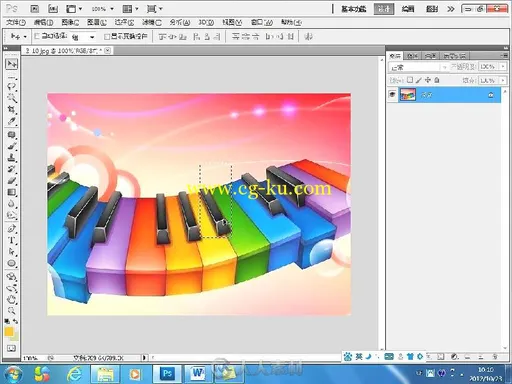Screen dimensions: 512x384
Task: Select the Hand tool
Action: coord(12,299)
